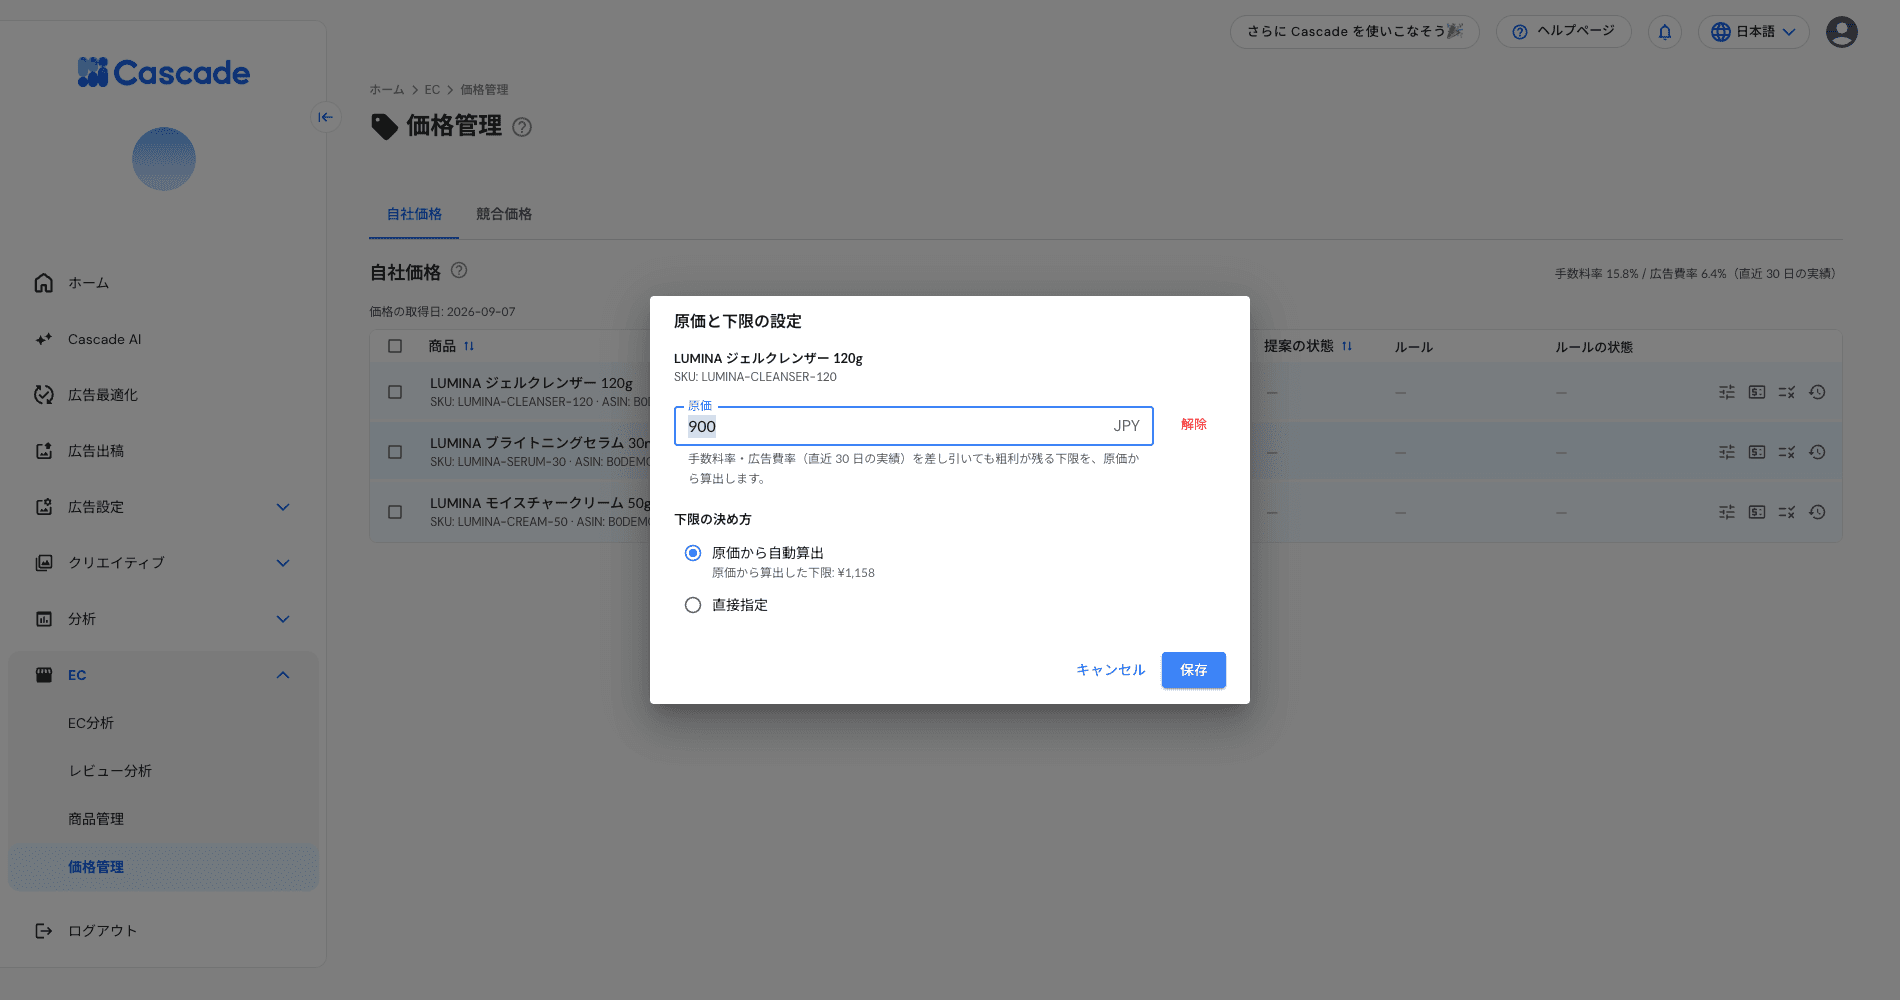Click the 原価 input field
The height and width of the screenshot is (1000, 1900).
913,426
